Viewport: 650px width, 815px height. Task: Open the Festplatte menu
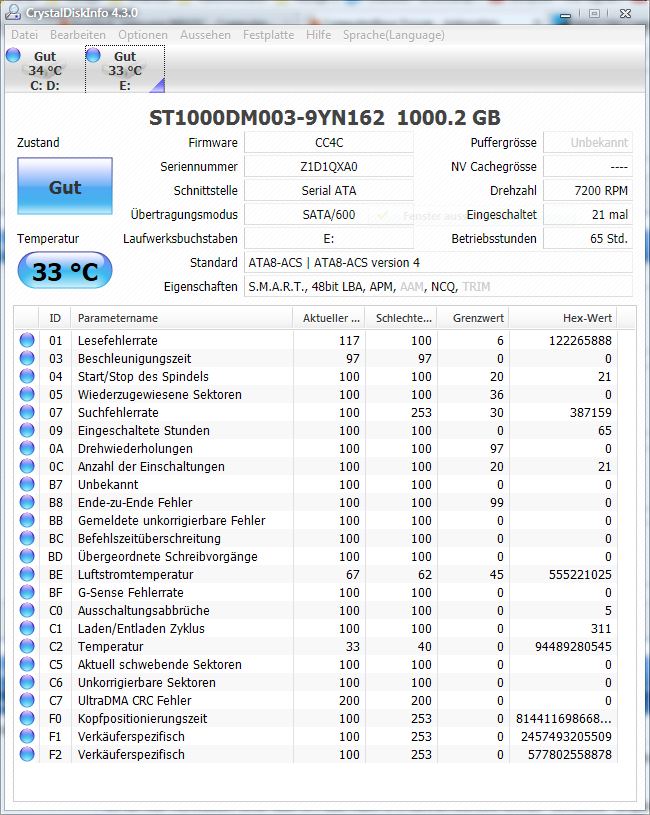click(268, 35)
